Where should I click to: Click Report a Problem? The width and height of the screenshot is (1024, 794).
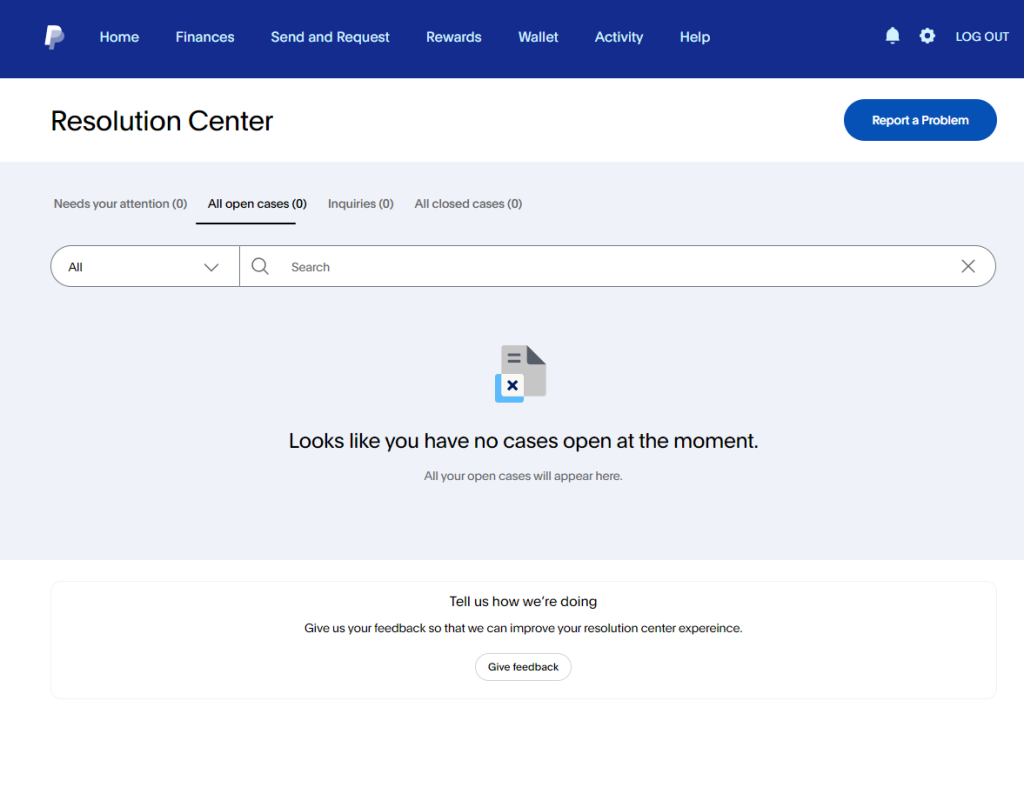tap(919, 119)
